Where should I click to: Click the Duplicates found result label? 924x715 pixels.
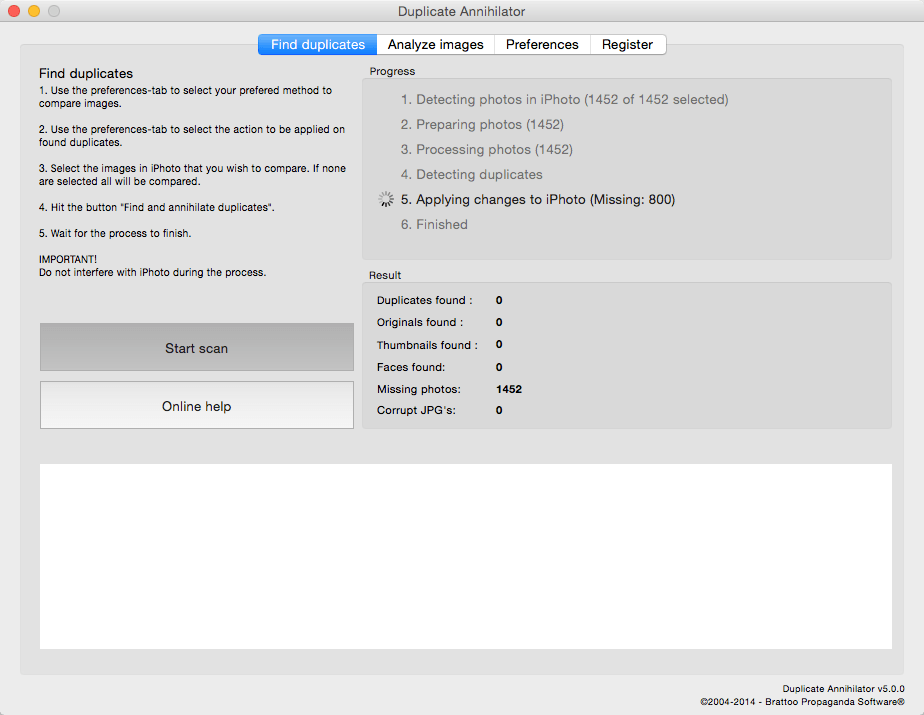click(424, 300)
